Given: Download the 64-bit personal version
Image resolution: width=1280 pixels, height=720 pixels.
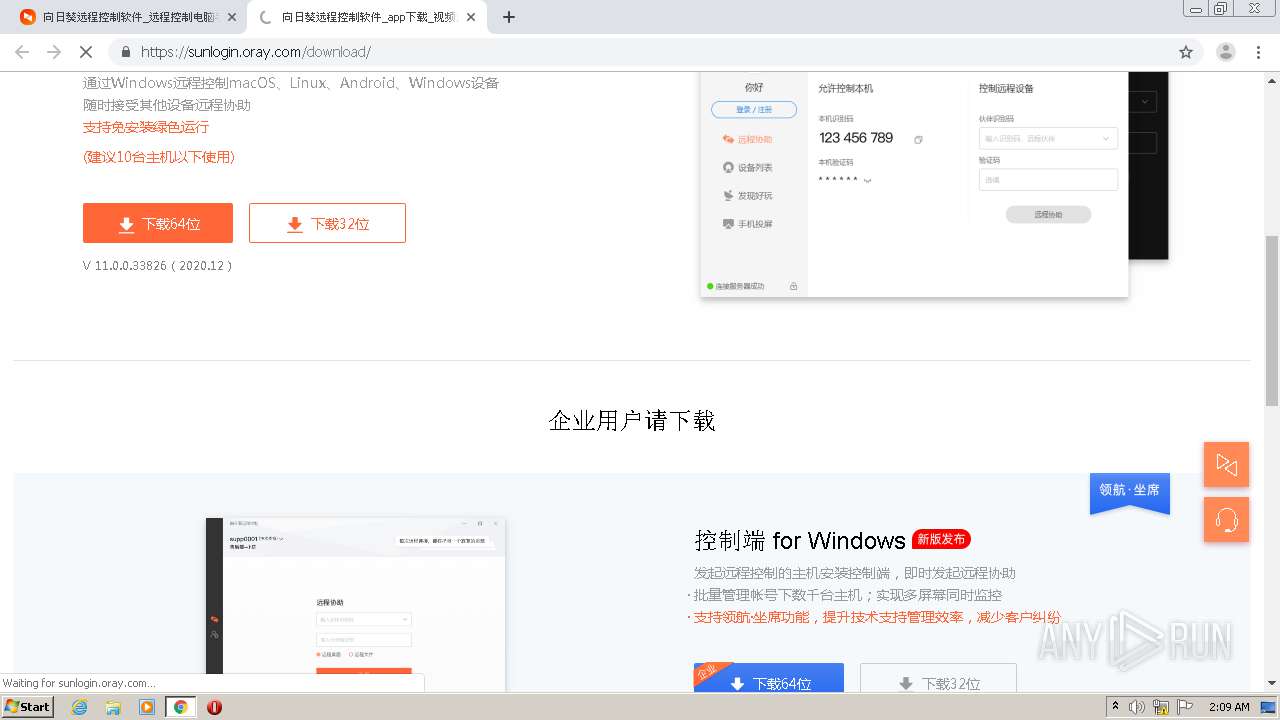Looking at the screenshot, I should click(158, 223).
